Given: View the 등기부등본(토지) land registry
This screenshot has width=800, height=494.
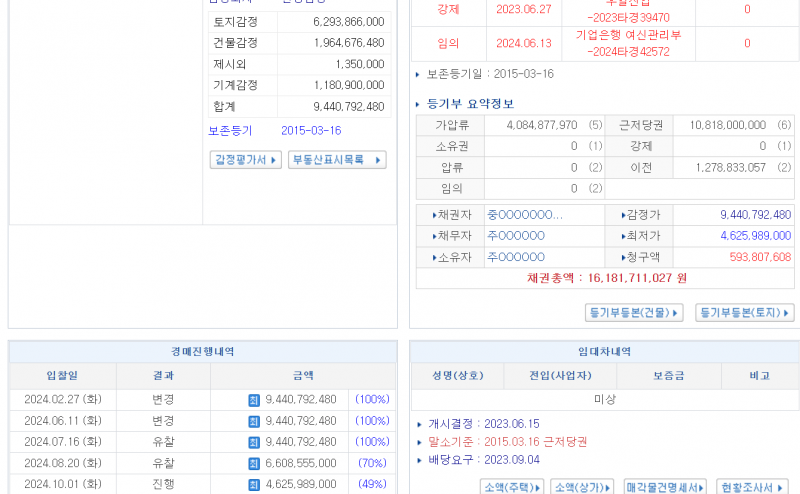Looking at the screenshot, I should 745,313.
